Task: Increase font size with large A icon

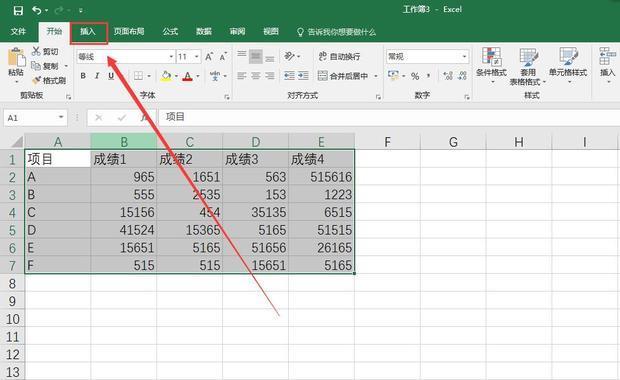Action: 209,57
